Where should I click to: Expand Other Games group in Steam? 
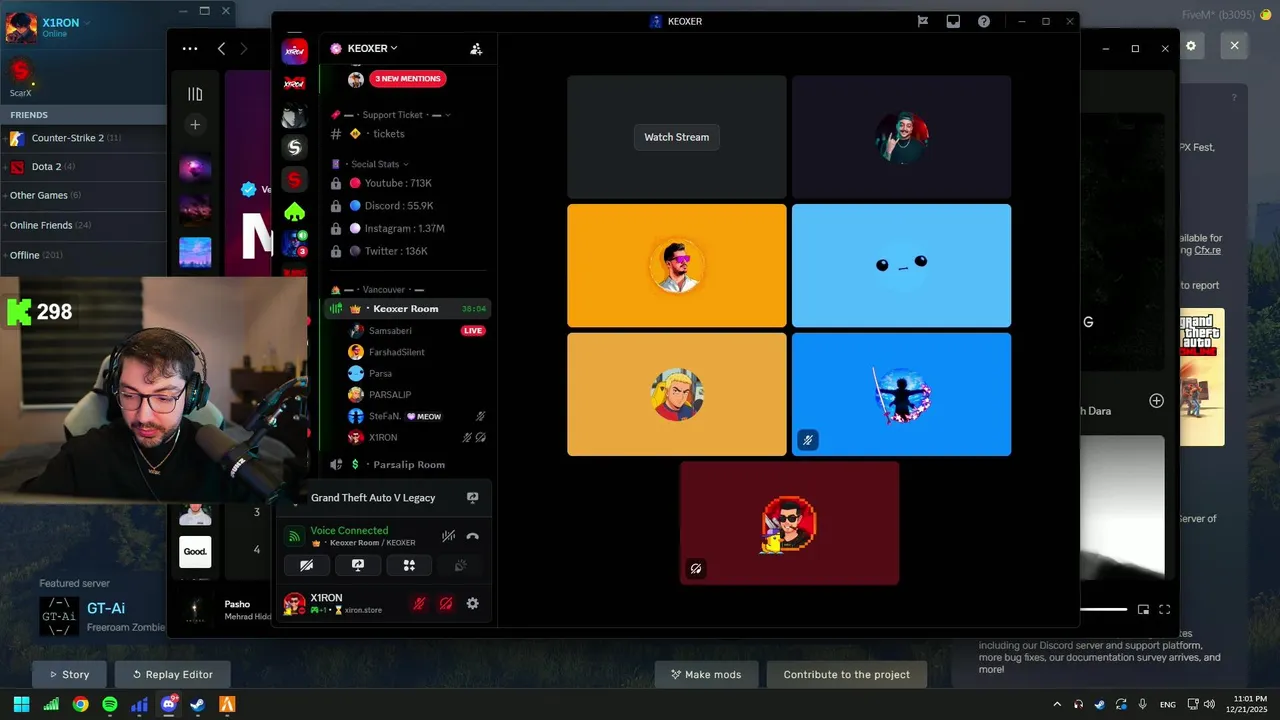tap(83, 195)
